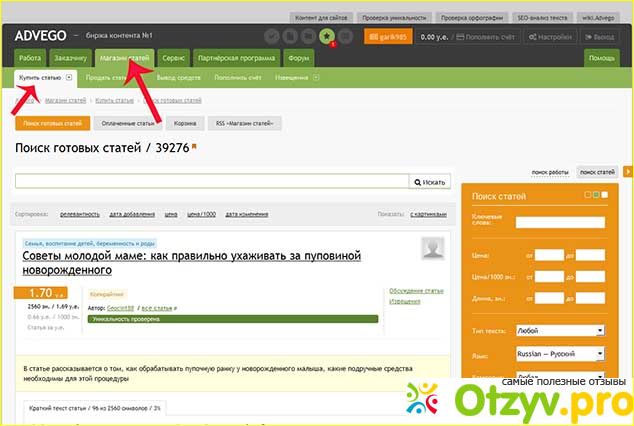Click the Корзина button

(185, 123)
